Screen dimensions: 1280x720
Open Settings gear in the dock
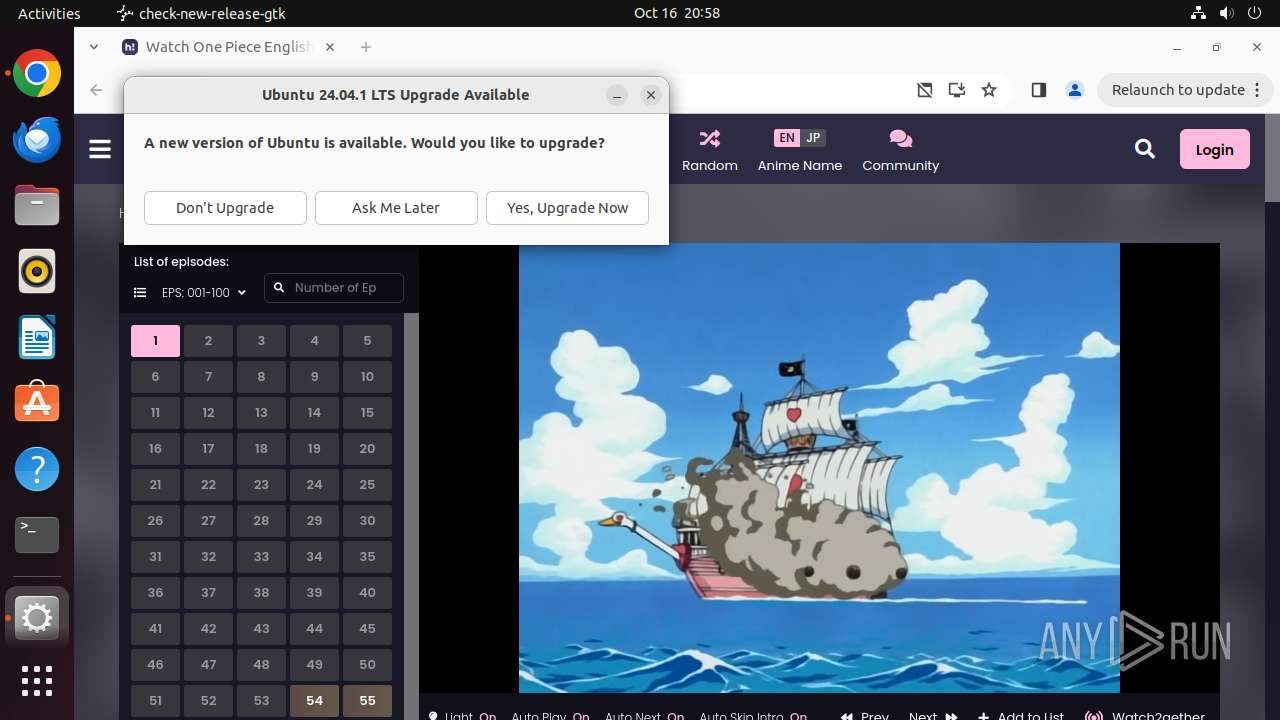pos(37,619)
